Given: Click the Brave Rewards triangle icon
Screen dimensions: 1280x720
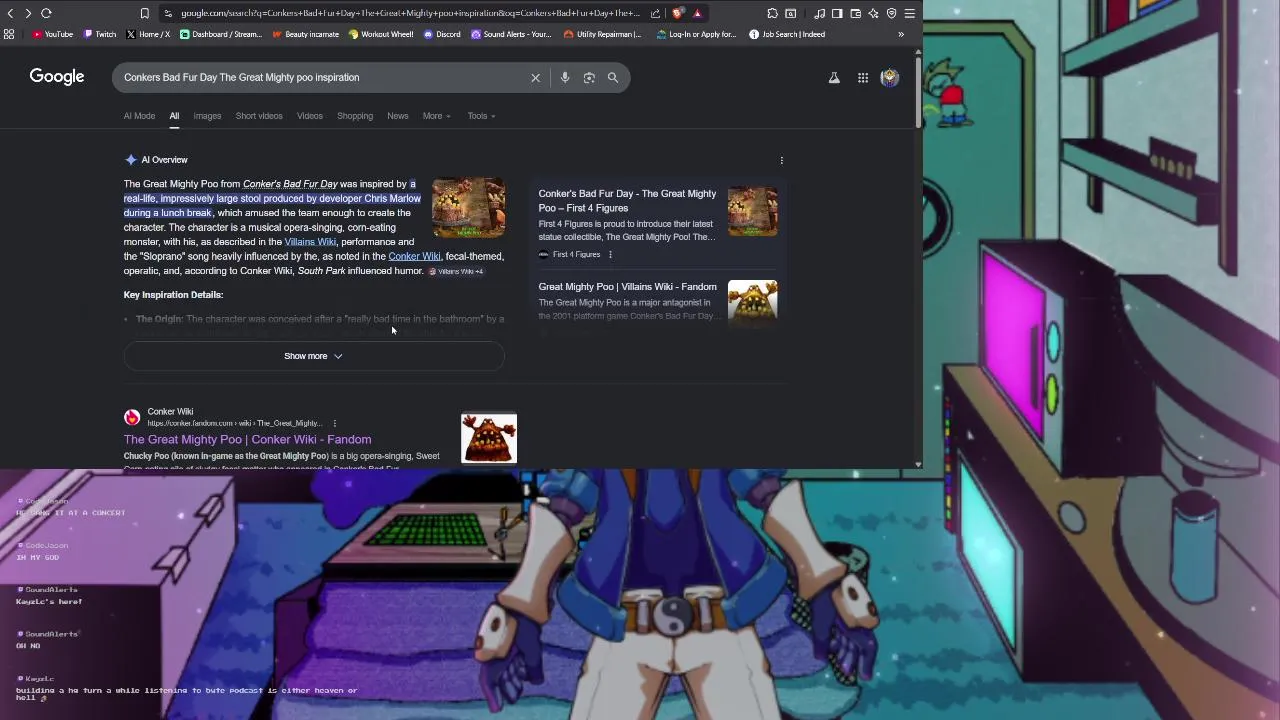Looking at the screenshot, I should 697,13.
